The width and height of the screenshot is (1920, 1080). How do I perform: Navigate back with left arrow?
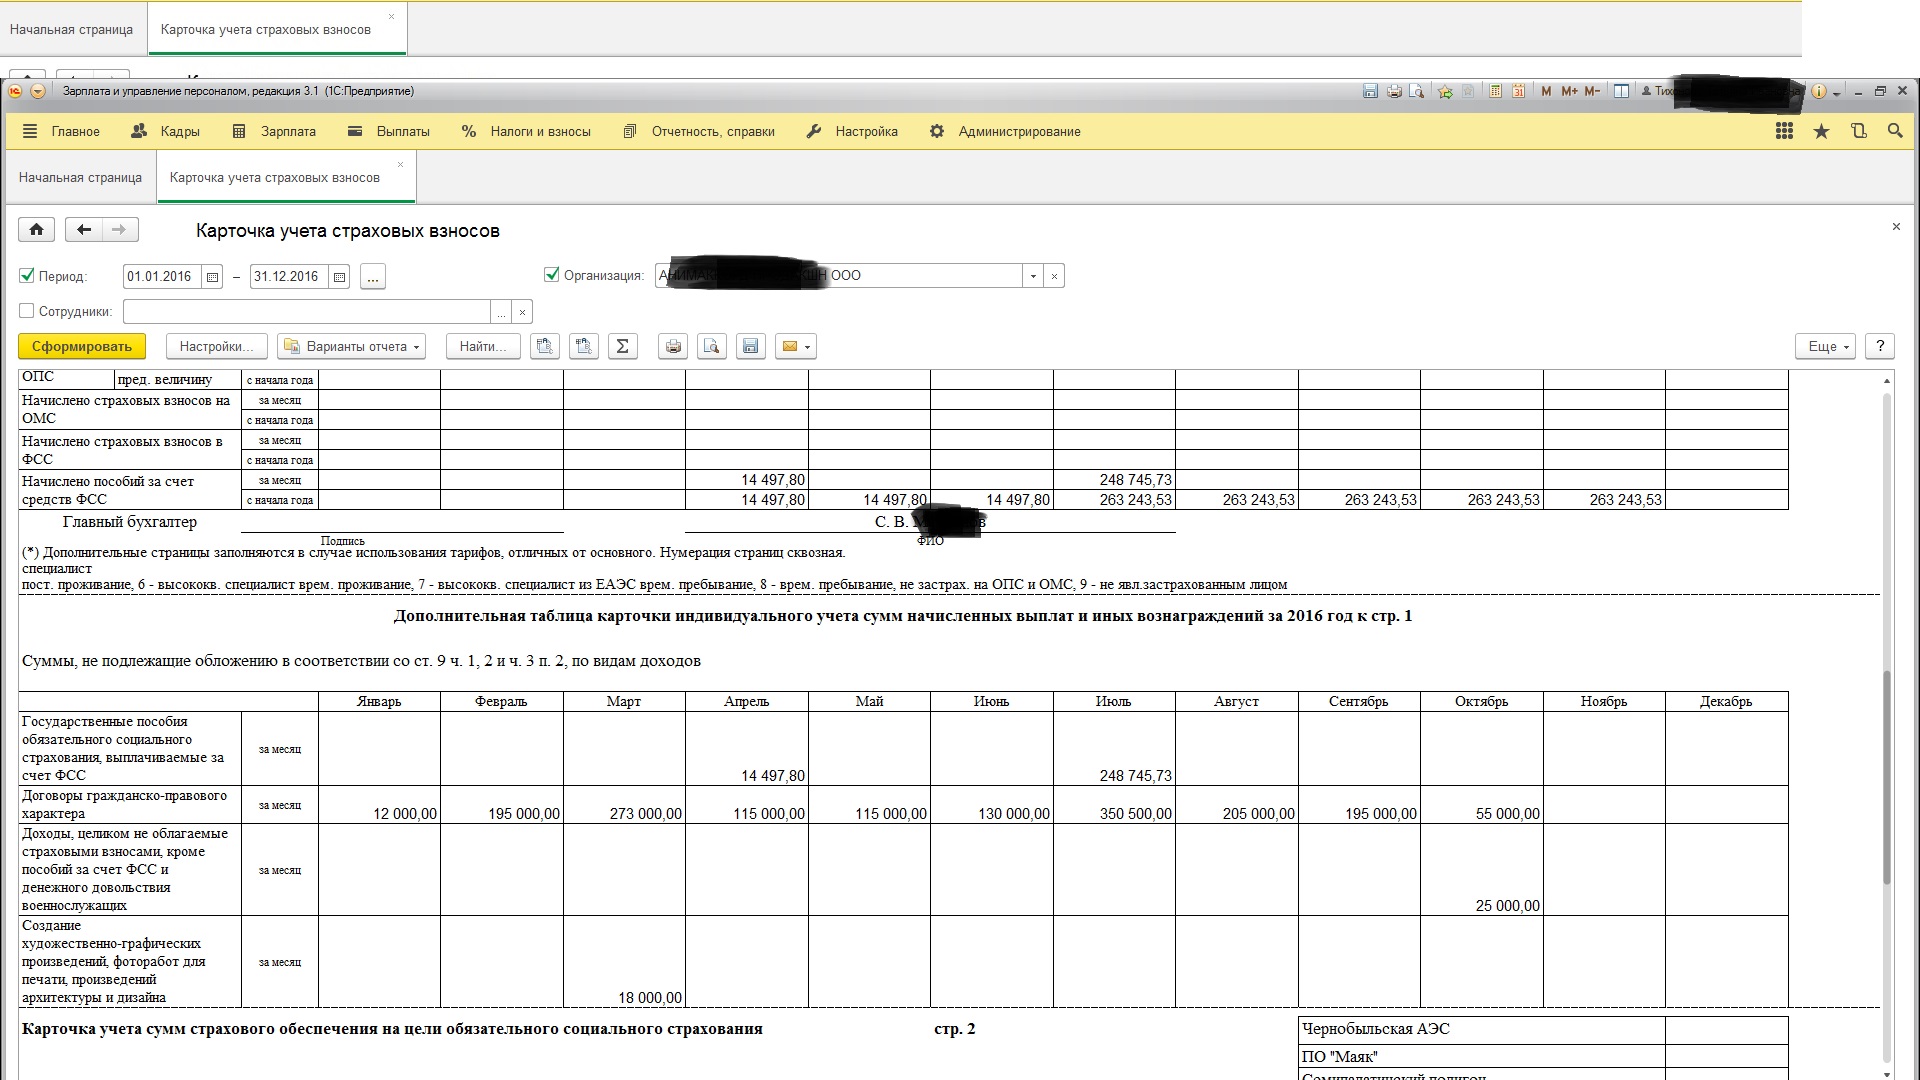click(x=84, y=230)
